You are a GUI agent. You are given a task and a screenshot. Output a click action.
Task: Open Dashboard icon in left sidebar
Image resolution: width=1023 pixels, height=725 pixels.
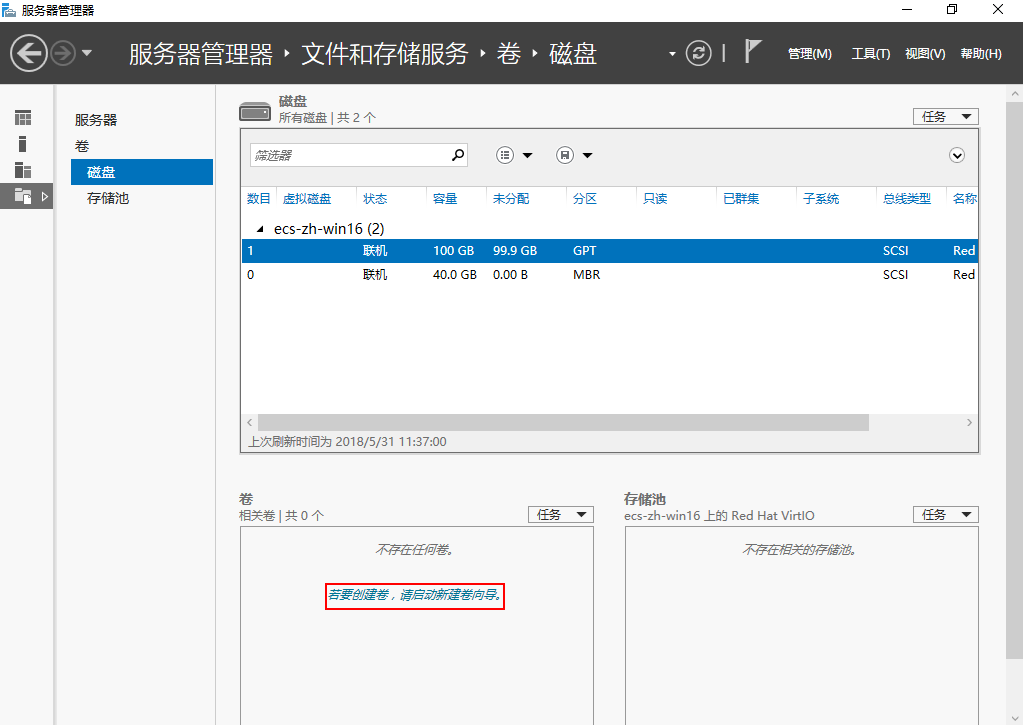(22, 118)
